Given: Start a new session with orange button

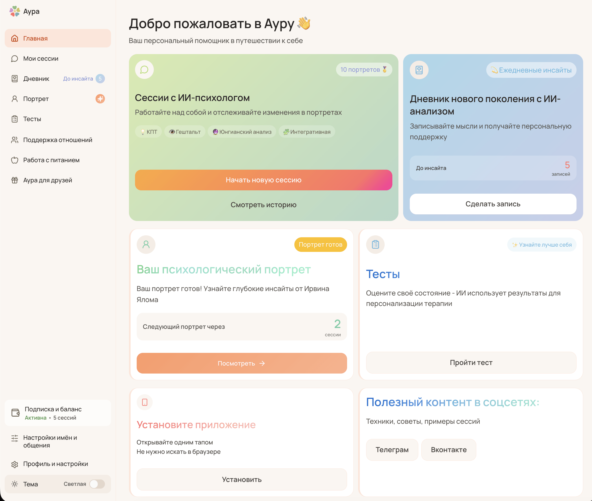Looking at the screenshot, I should click(264, 180).
